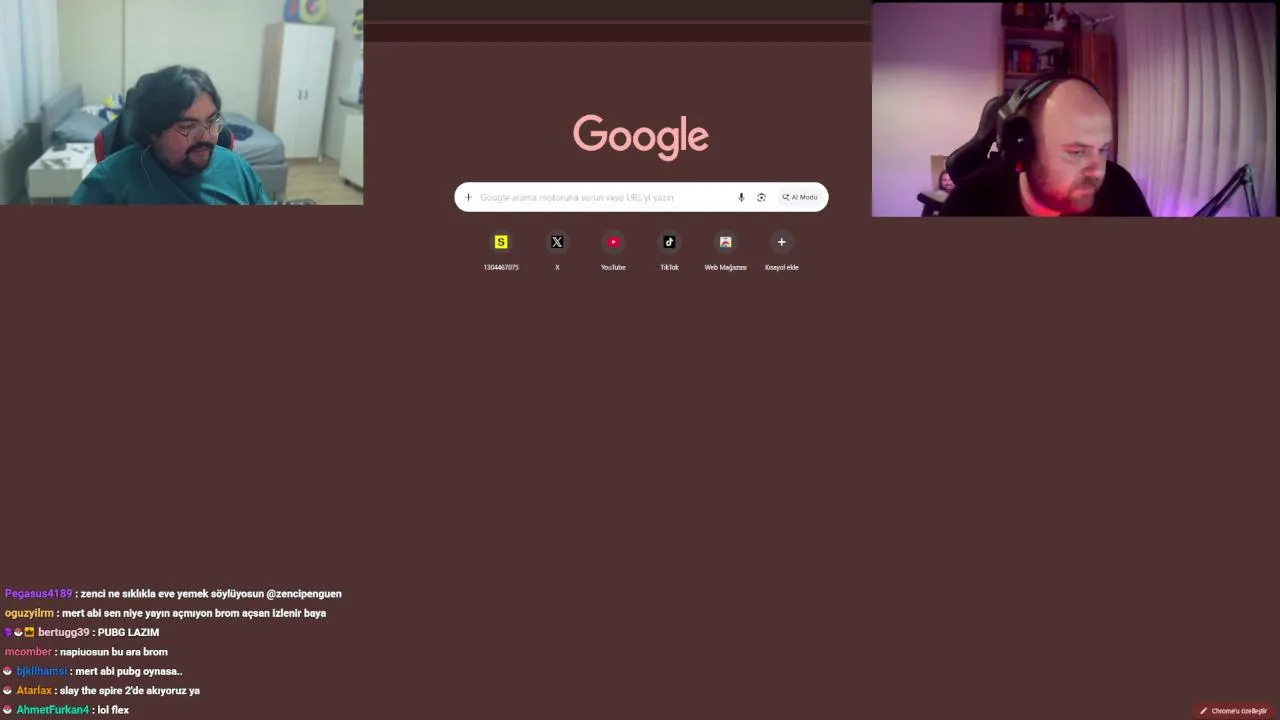The width and height of the screenshot is (1280, 720).
Task: Open the TikTok shortcut tile
Action: point(669,251)
